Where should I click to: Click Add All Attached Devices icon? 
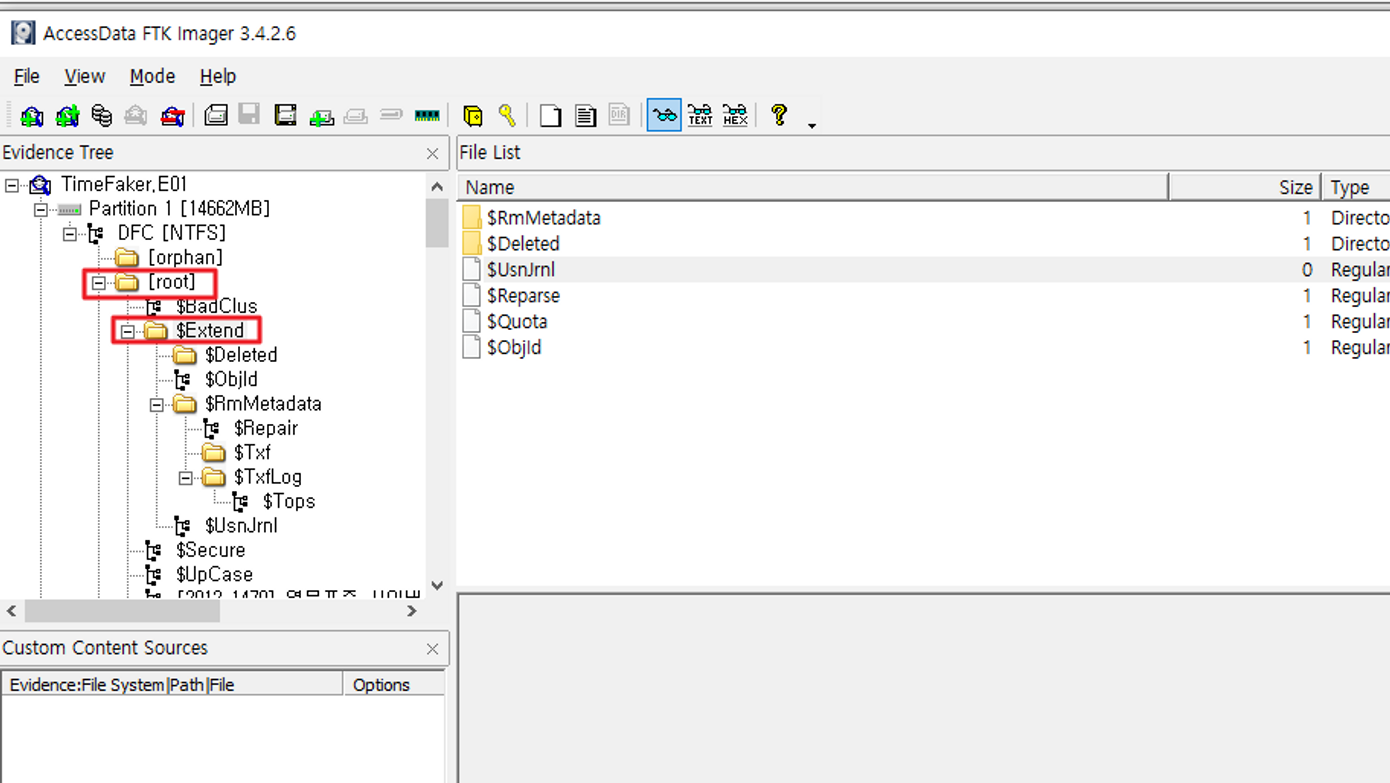pyautogui.click(x=67, y=115)
